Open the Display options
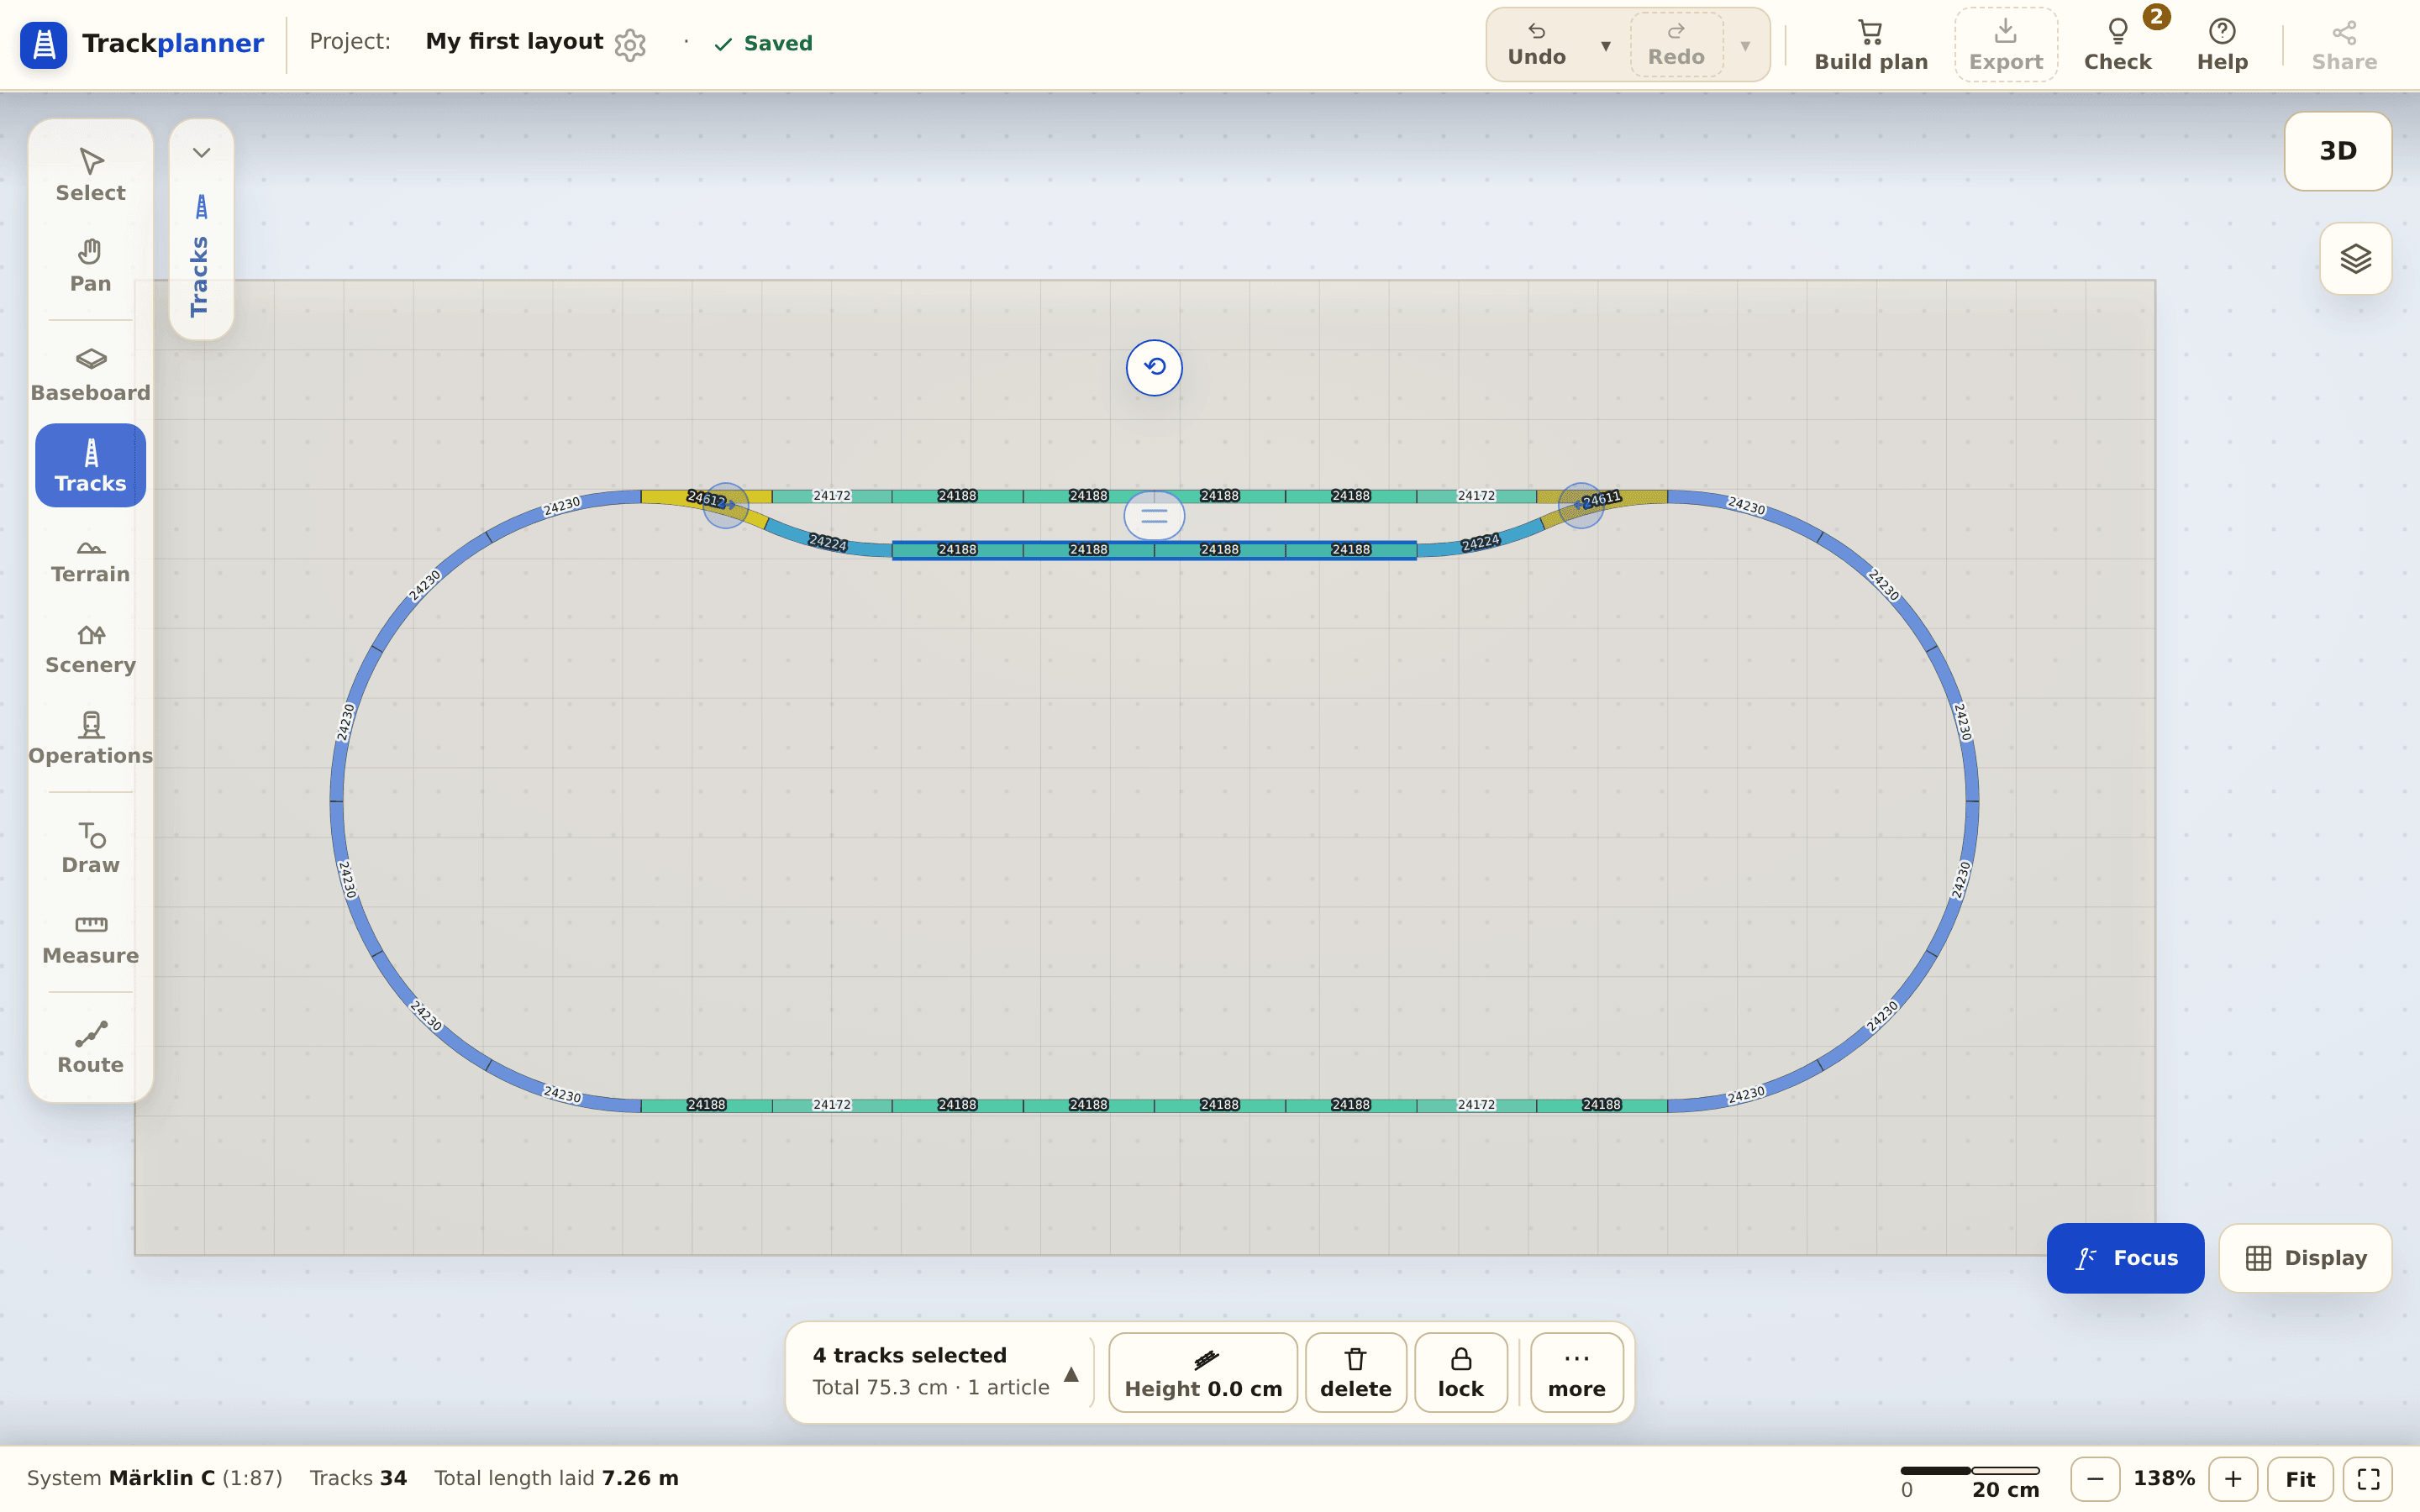Screen dimensions: 2420x1512 (2305, 1258)
